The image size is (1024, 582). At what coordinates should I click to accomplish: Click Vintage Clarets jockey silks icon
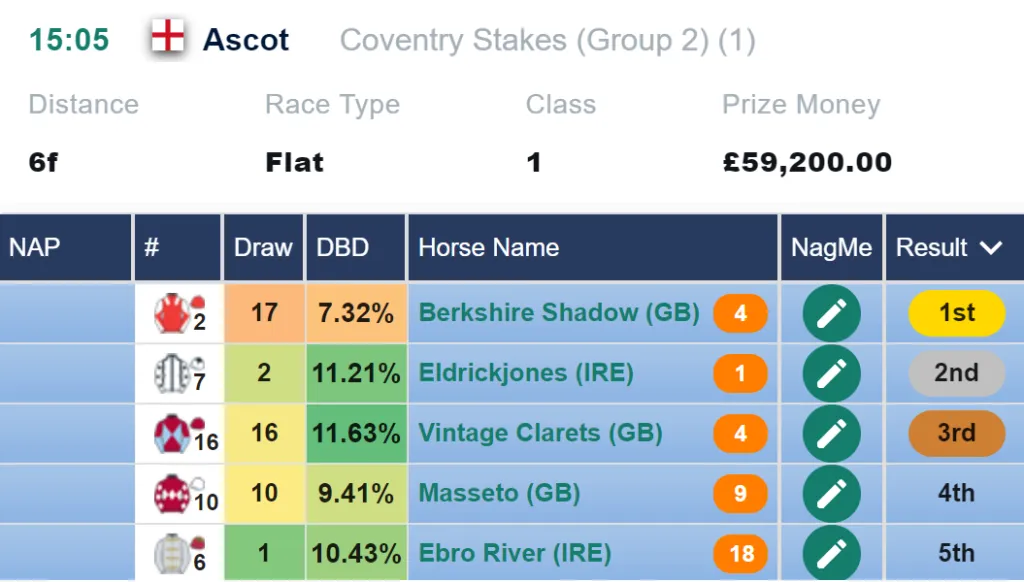coord(172,433)
